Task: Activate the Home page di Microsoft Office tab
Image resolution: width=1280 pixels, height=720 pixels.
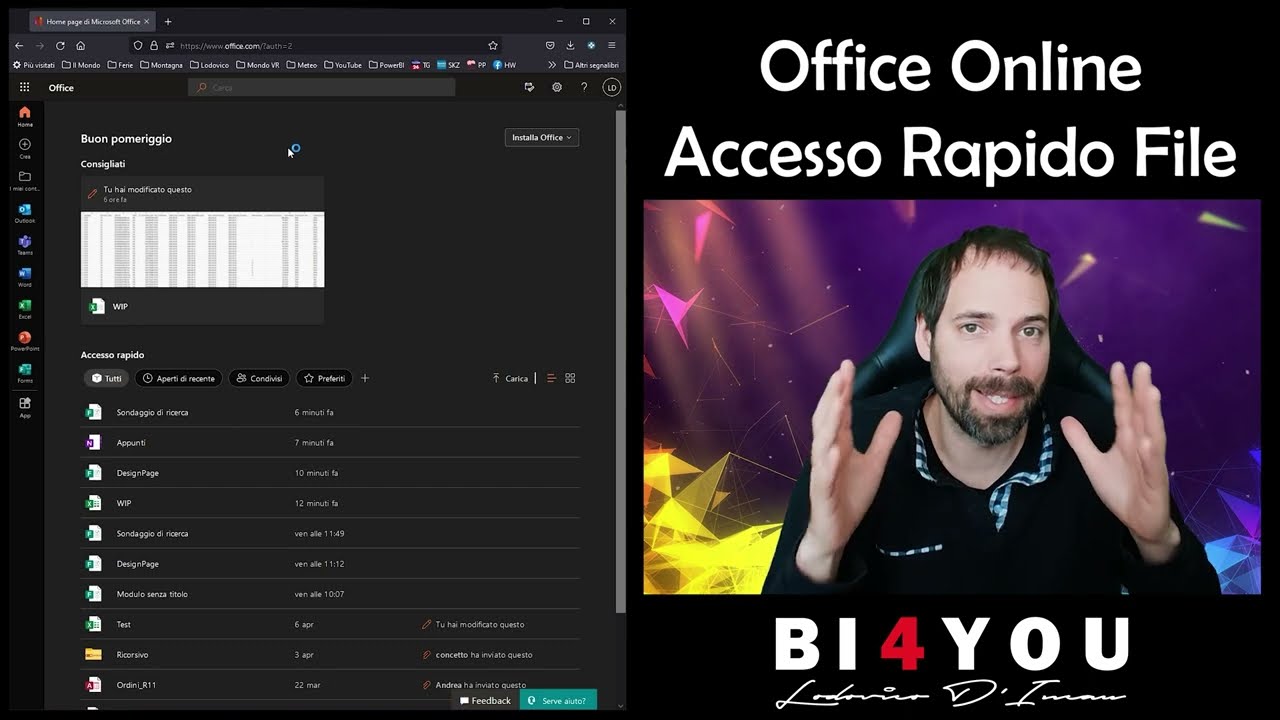Action: 92,21
